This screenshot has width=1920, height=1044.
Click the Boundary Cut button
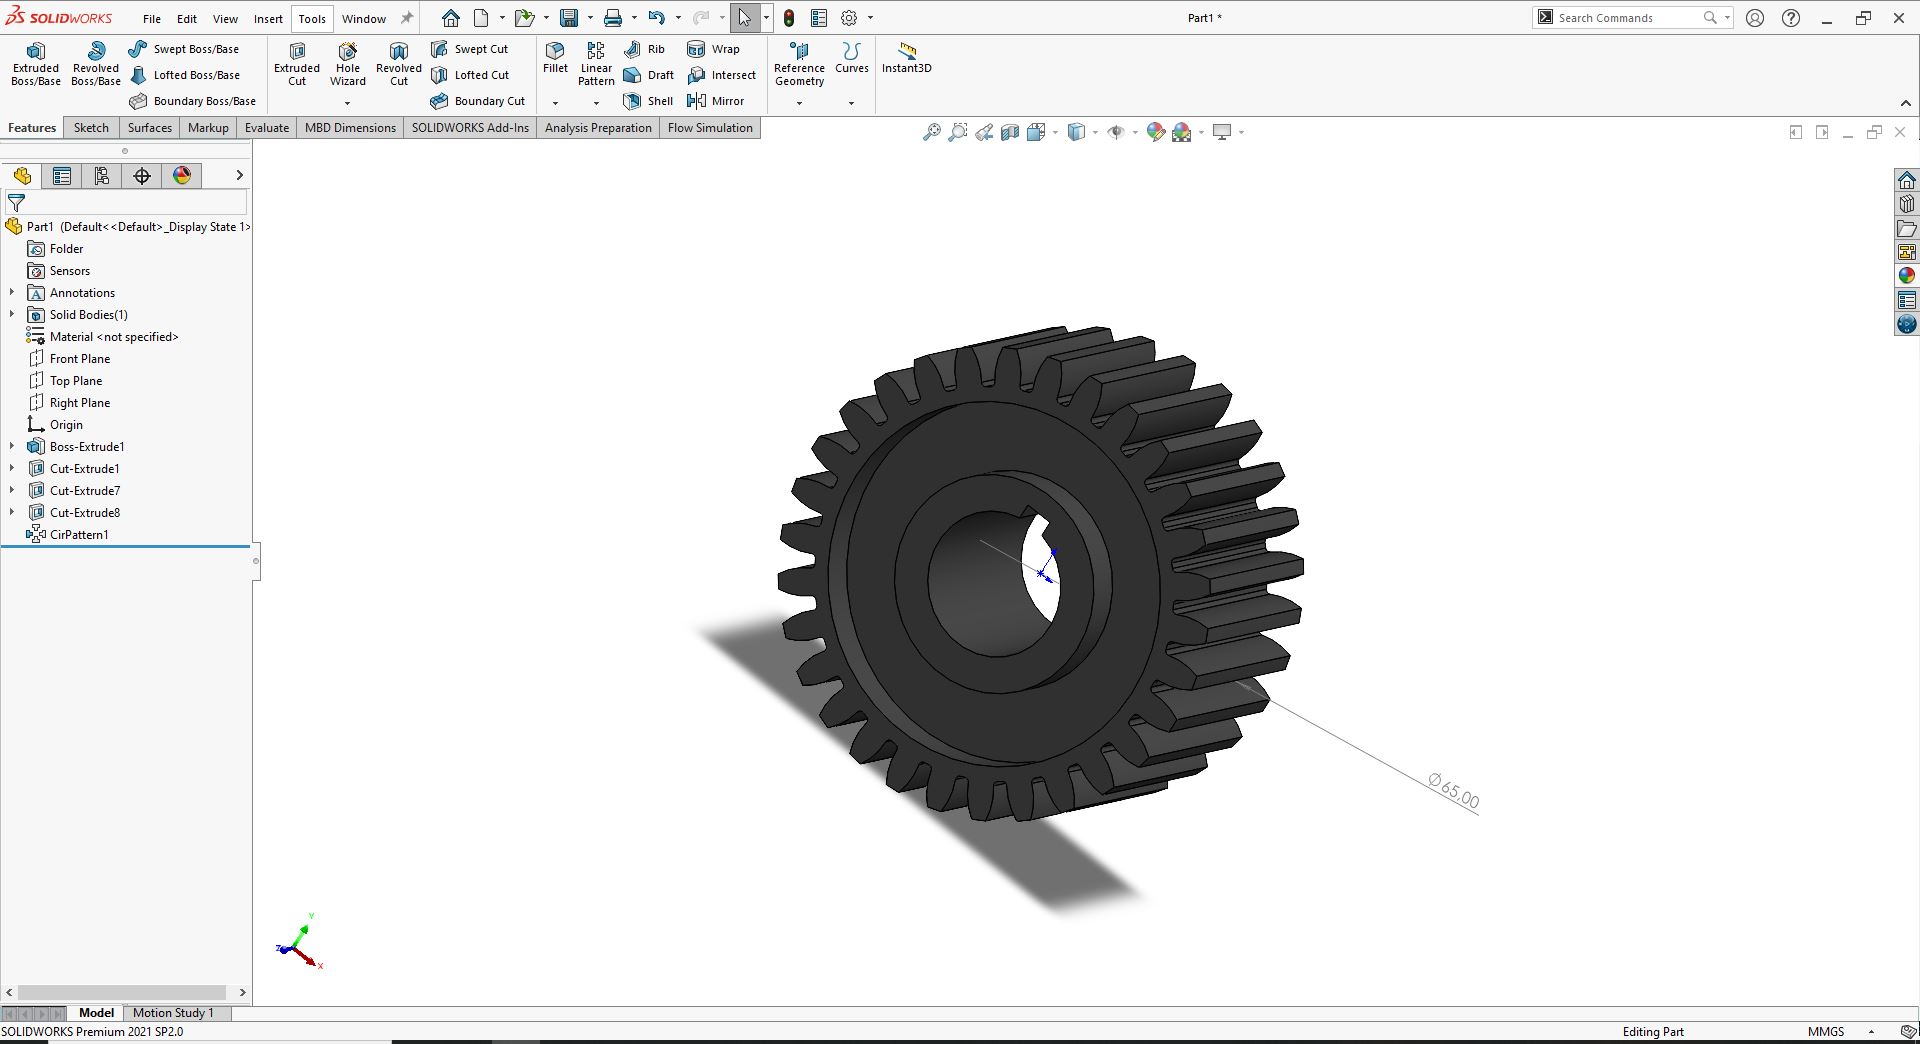[478, 101]
